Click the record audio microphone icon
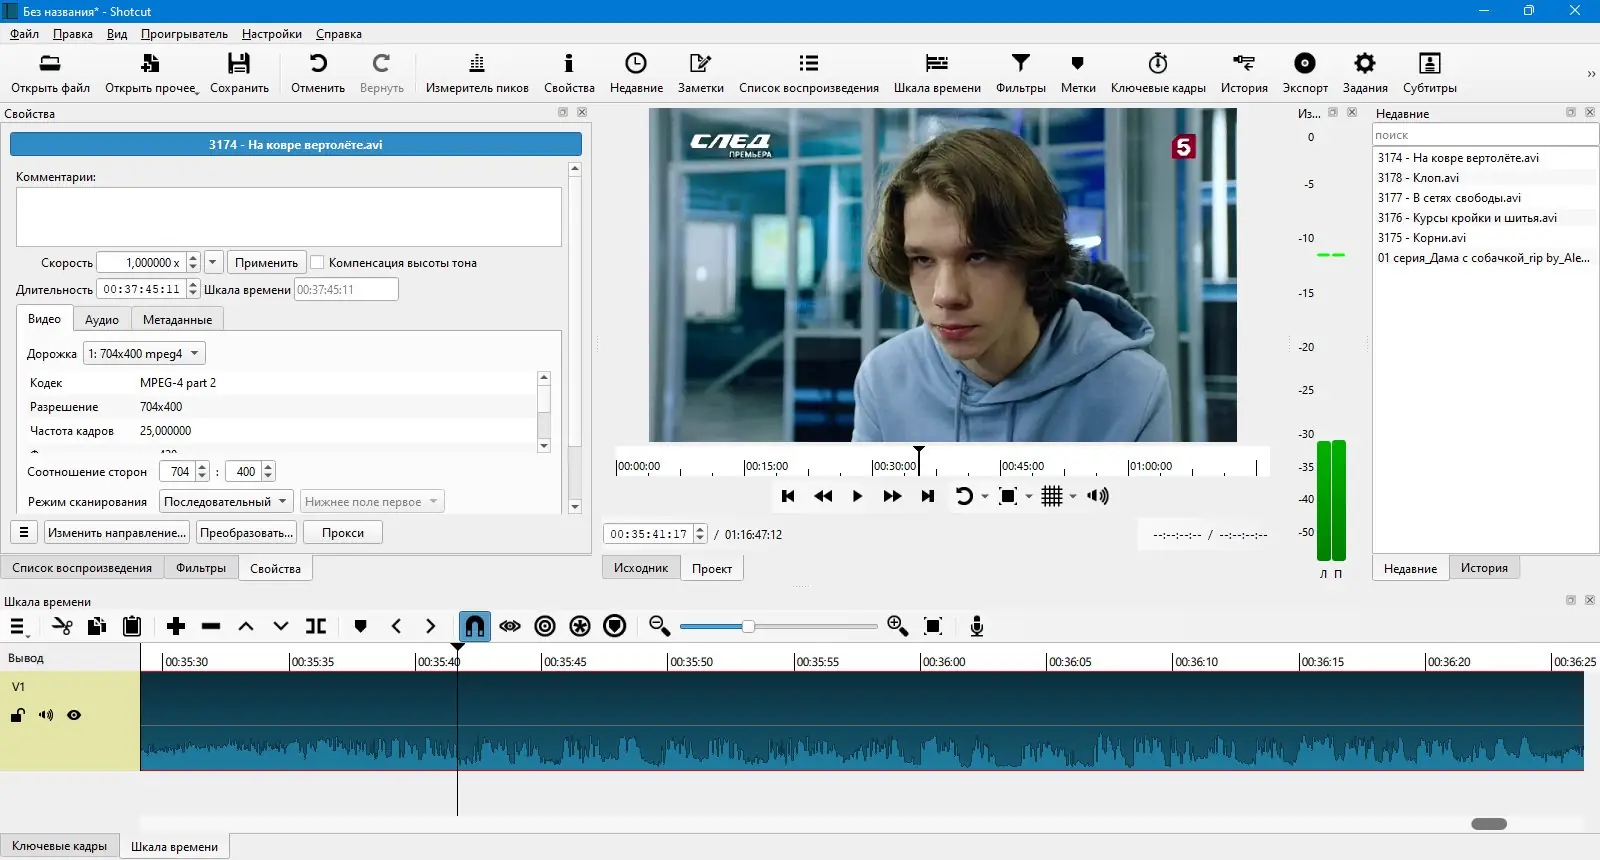Image resolution: width=1600 pixels, height=860 pixels. click(977, 626)
